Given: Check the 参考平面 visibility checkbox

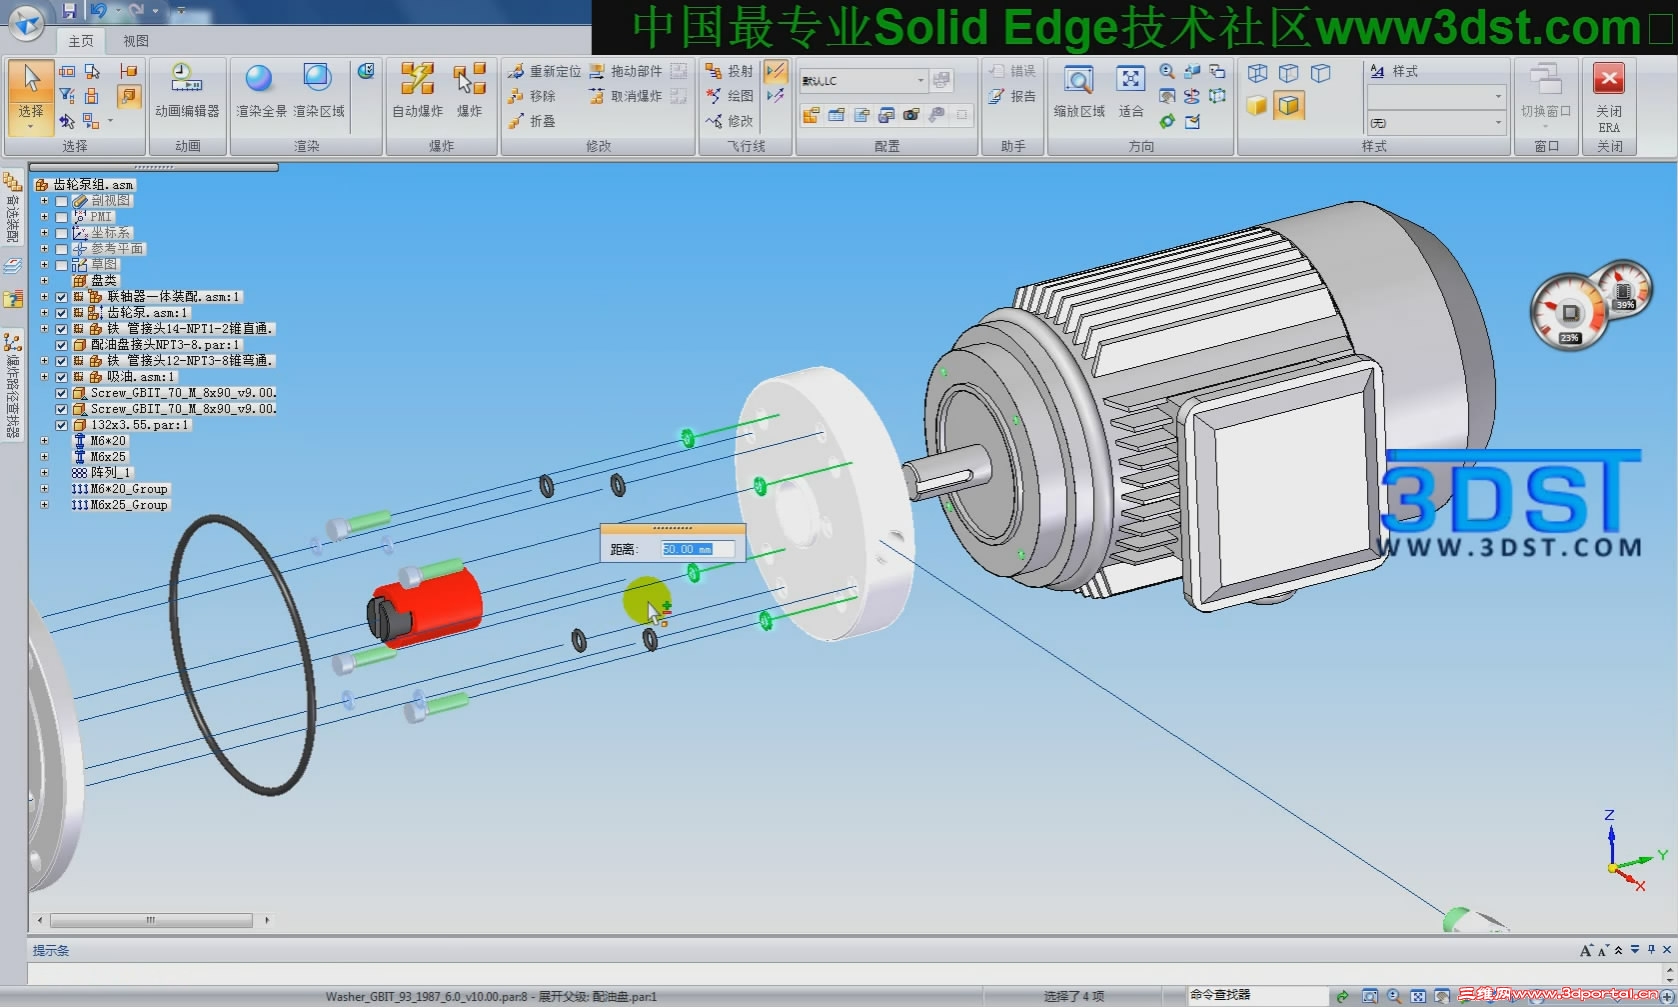Looking at the screenshot, I should [x=62, y=249].
